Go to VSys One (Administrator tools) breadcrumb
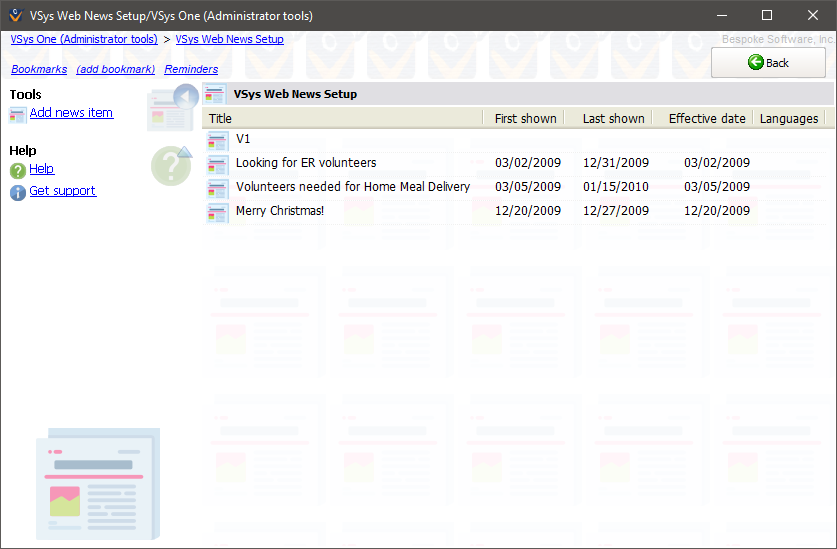 [84, 40]
